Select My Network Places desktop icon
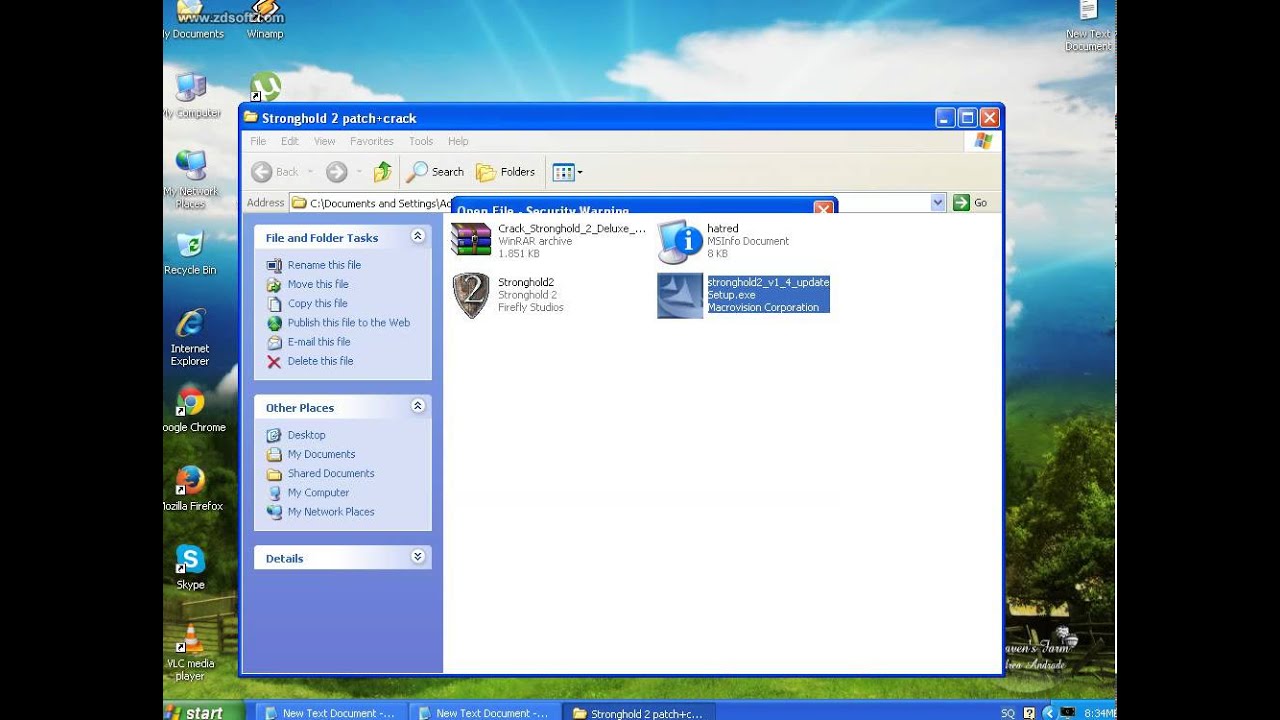Image resolution: width=1280 pixels, height=720 pixels. (191, 180)
